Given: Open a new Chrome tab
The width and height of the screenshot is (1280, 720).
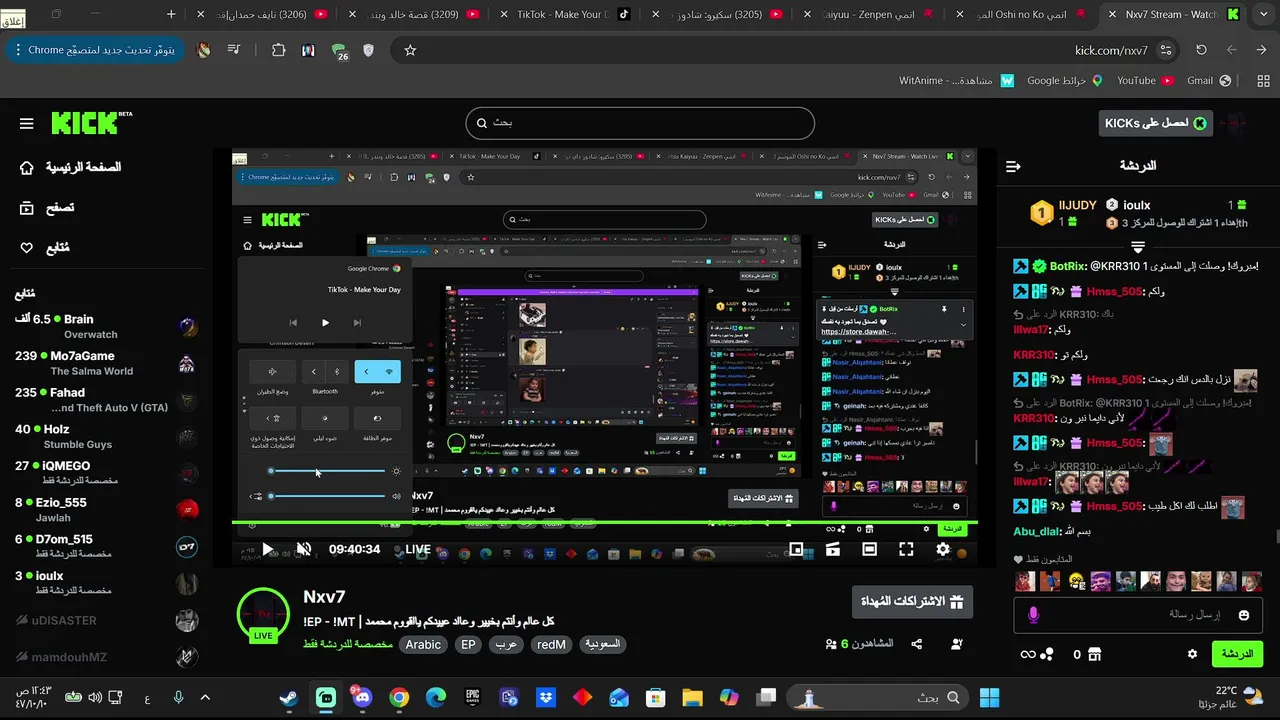Looking at the screenshot, I should (171, 14).
